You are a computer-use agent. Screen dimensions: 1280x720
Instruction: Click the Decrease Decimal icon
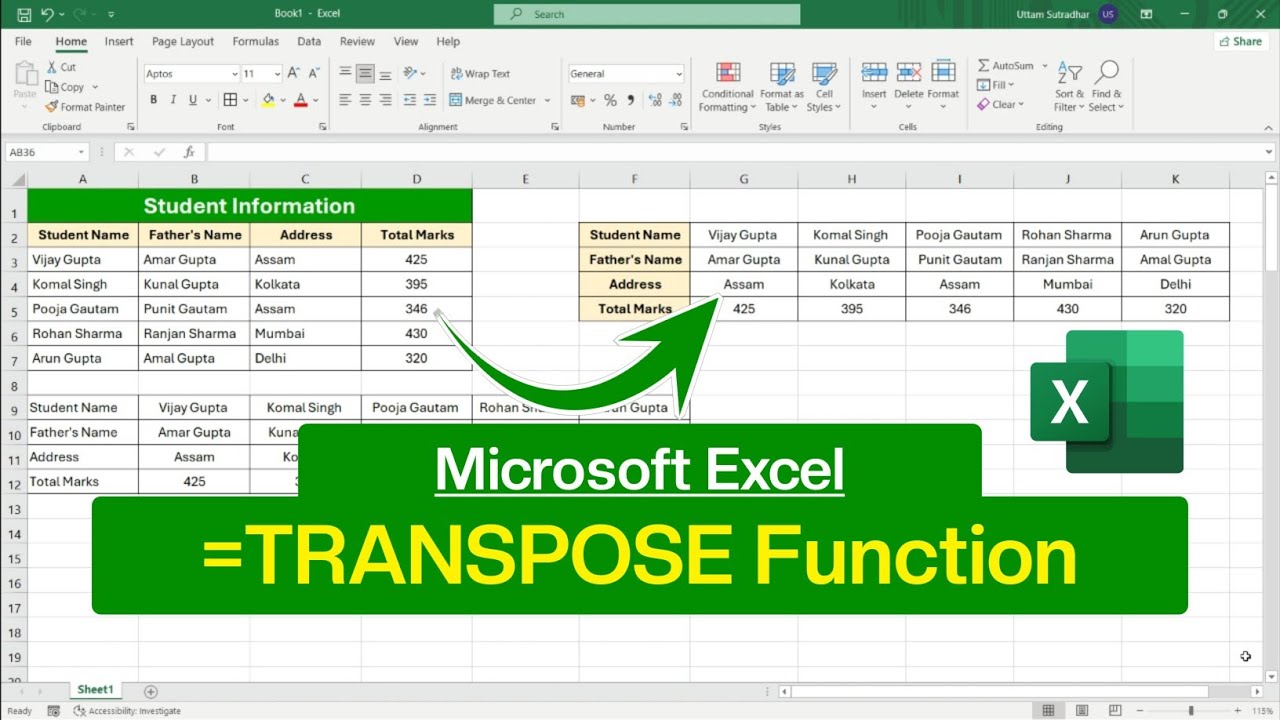tap(677, 100)
